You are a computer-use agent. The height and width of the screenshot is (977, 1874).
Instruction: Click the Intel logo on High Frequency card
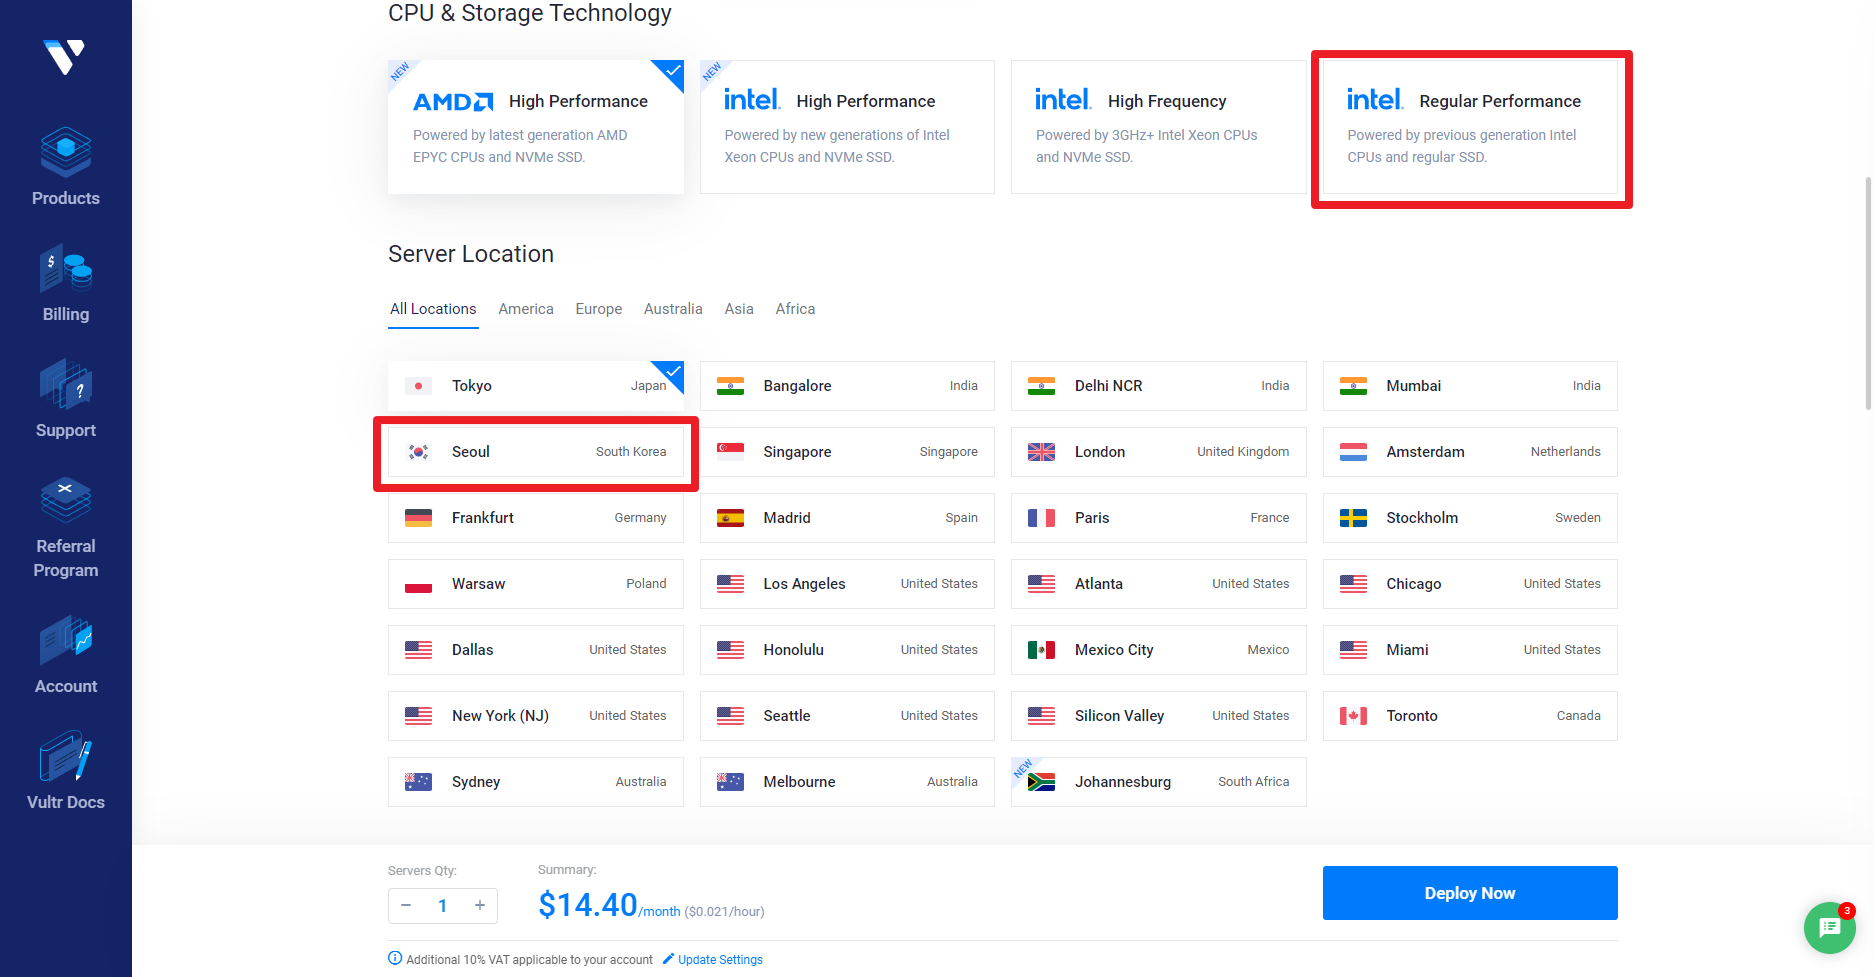tap(1063, 99)
